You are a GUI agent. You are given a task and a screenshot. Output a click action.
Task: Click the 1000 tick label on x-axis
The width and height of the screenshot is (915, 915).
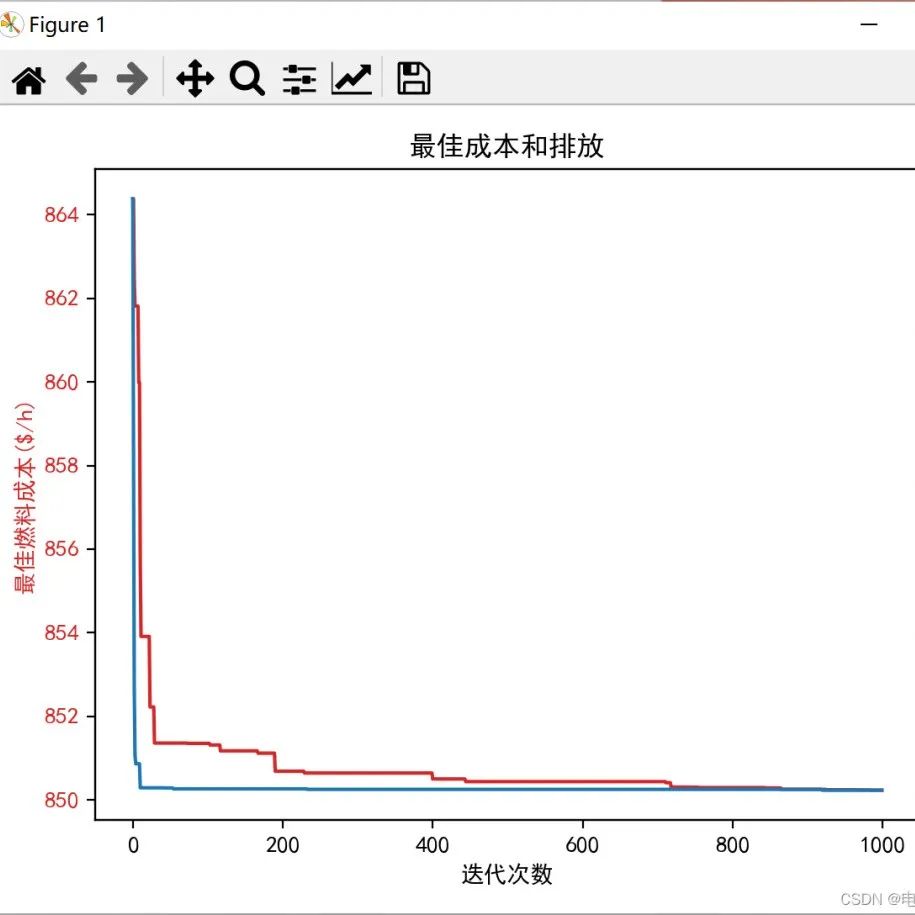(884, 845)
